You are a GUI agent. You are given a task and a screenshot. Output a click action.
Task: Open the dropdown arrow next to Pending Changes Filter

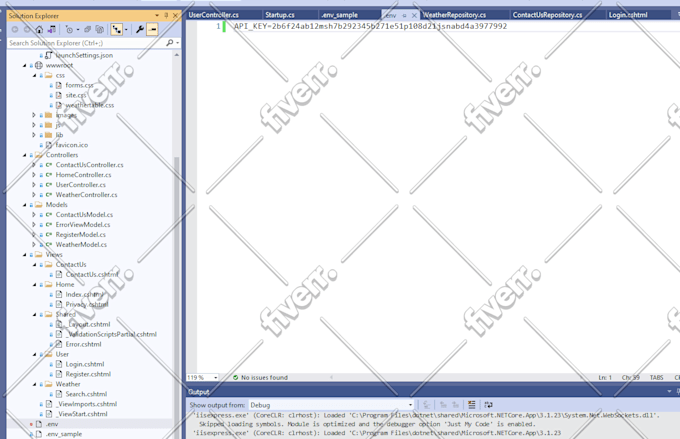point(78,29)
